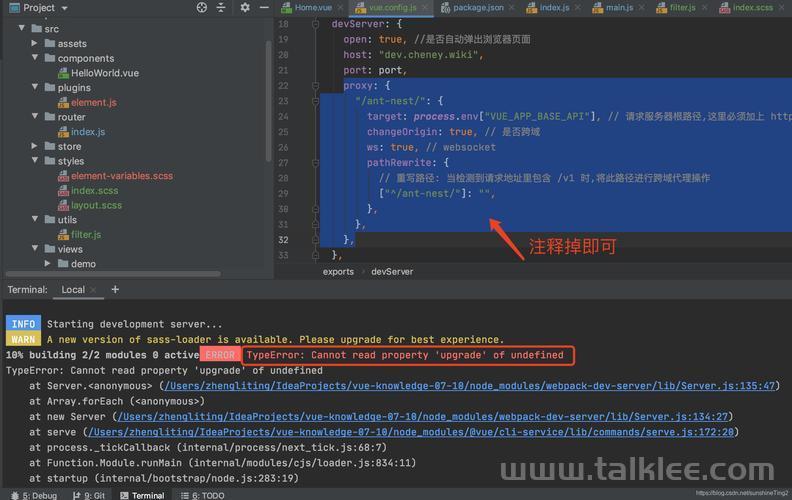792x500 pixels.
Task: Select index.scss in styles folder
Action: (x=94, y=190)
